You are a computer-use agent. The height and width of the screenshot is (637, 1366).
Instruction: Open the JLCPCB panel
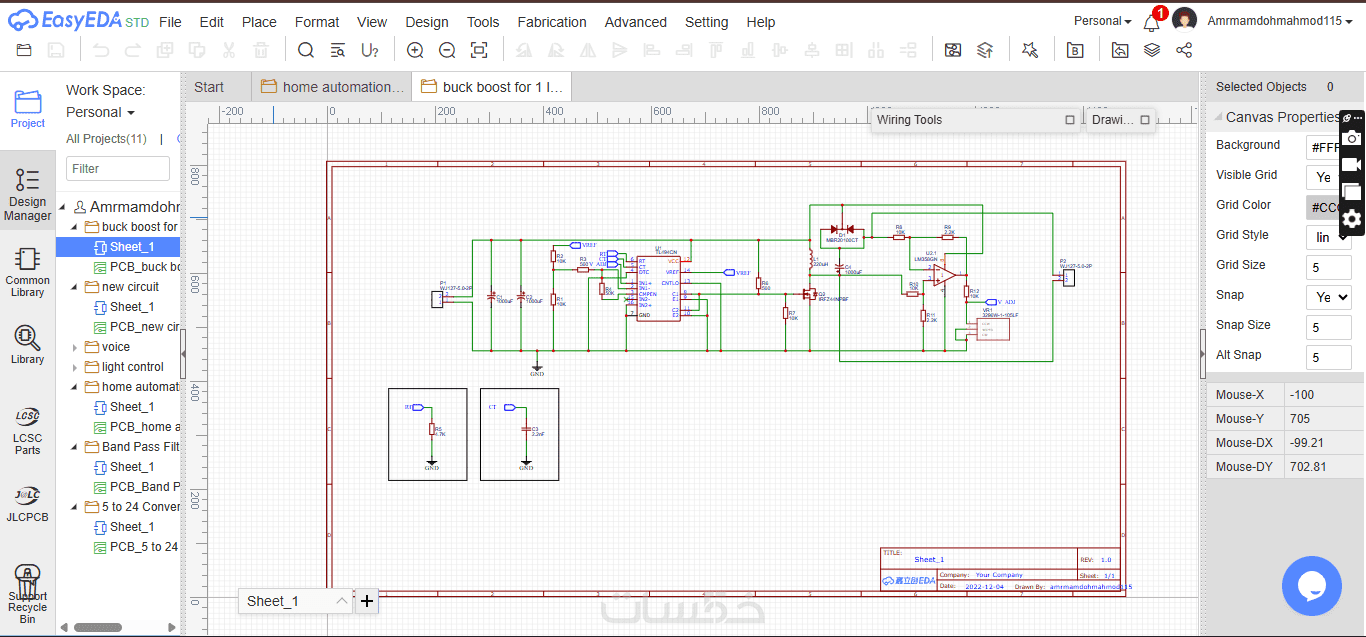pyautogui.click(x=28, y=505)
